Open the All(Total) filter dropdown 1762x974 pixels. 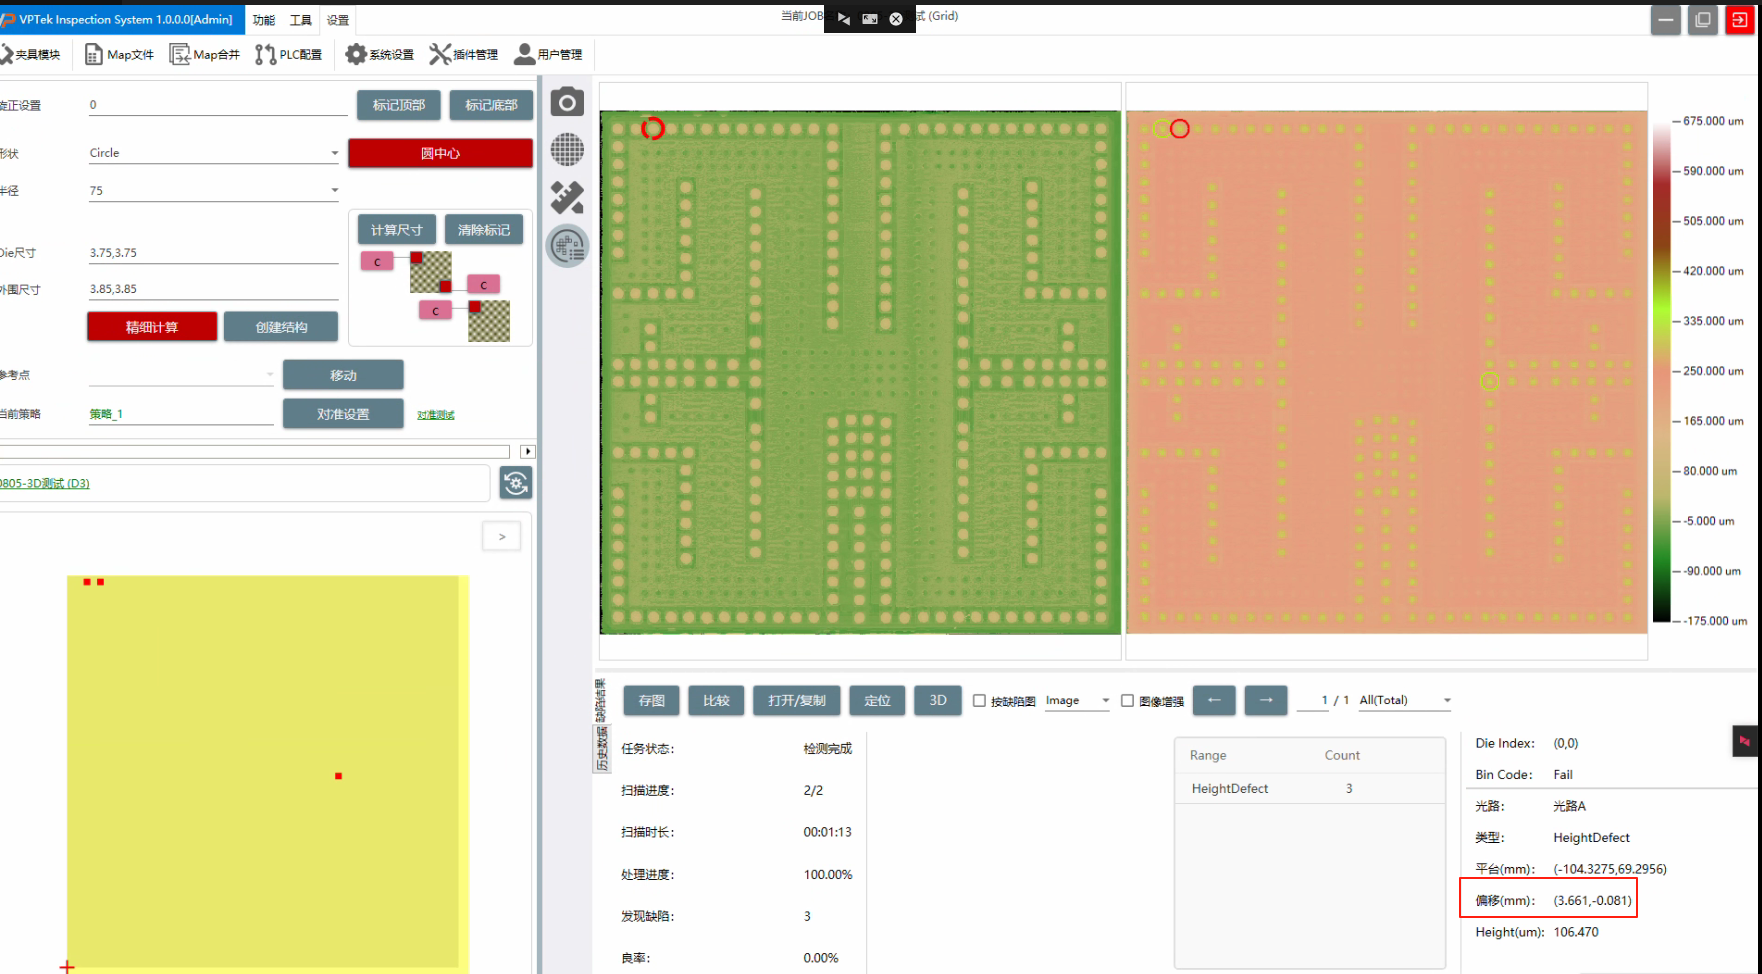tap(1446, 701)
